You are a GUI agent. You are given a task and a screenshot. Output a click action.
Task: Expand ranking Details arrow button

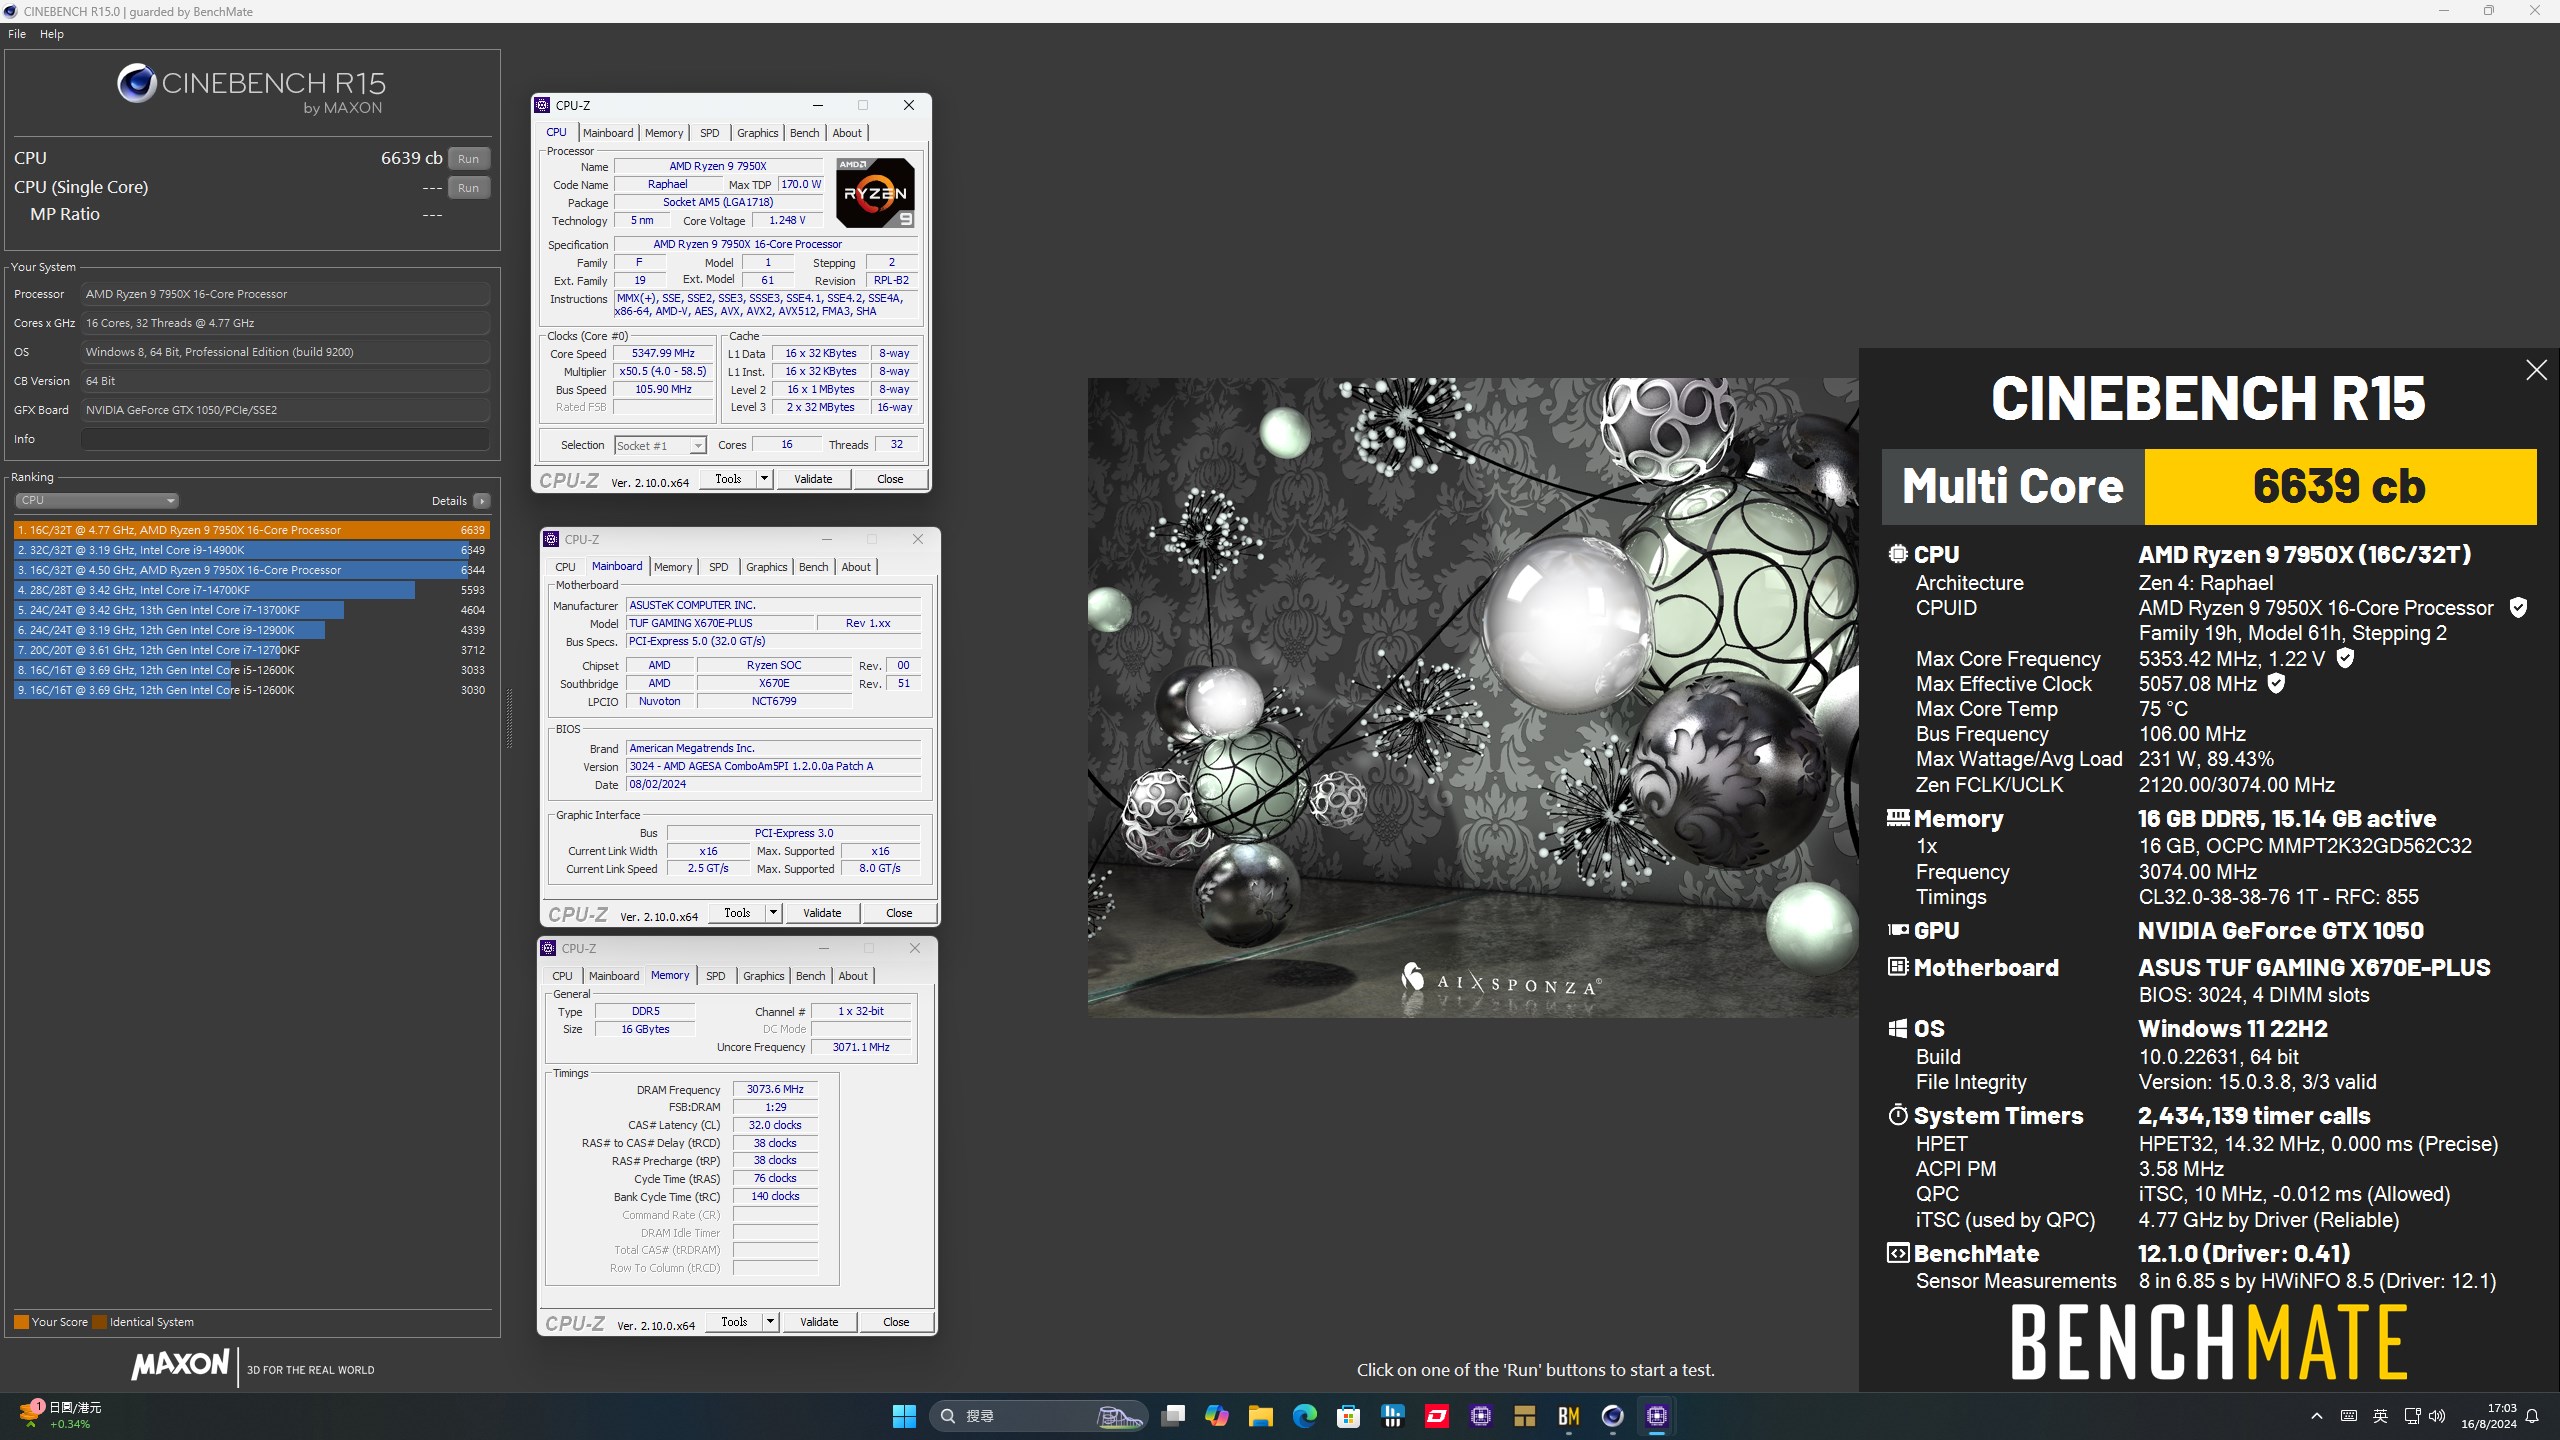pyautogui.click(x=482, y=501)
